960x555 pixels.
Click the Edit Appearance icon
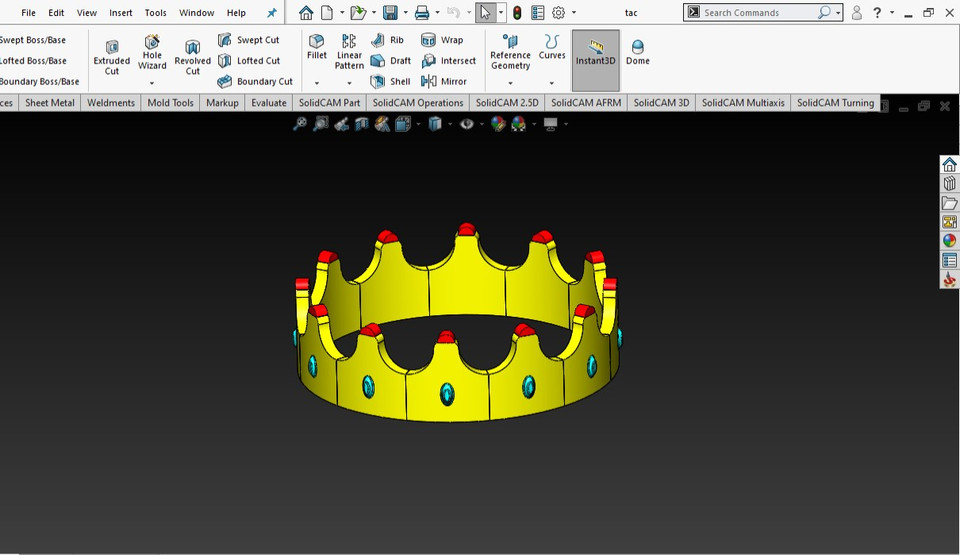[x=498, y=124]
